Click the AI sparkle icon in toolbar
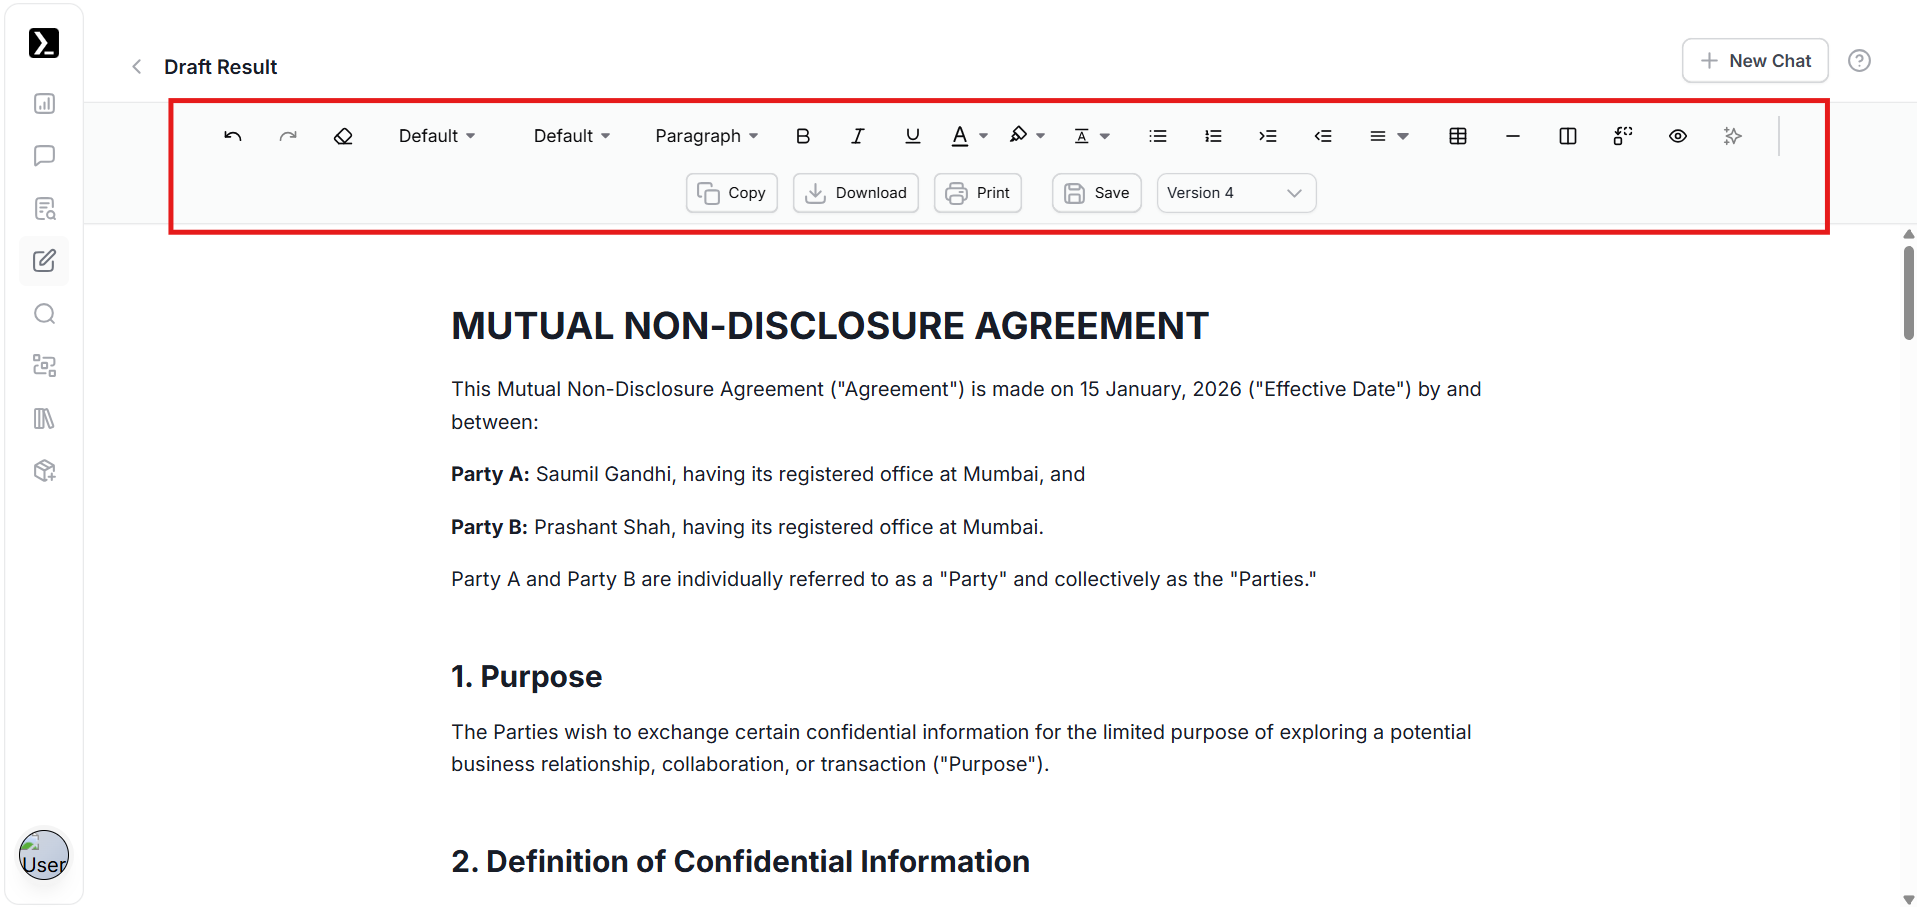The image size is (1917, 907). [1732, 136]
